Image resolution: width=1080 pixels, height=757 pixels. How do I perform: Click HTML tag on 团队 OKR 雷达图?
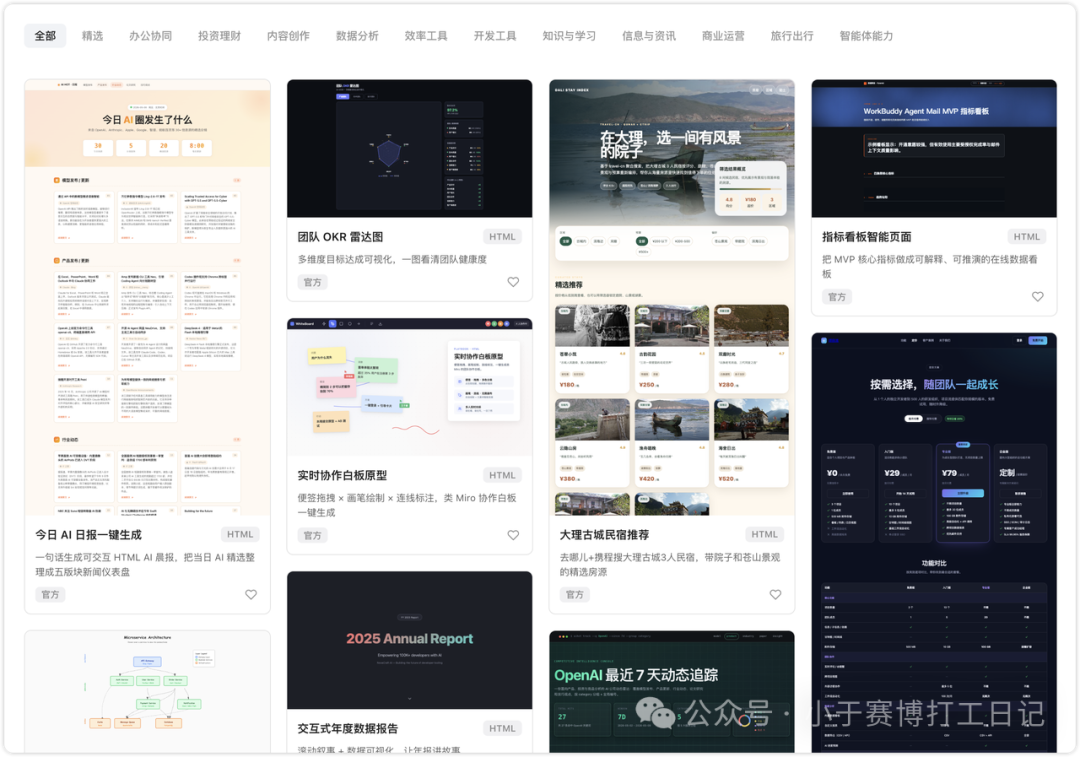(x=502, y=237)
